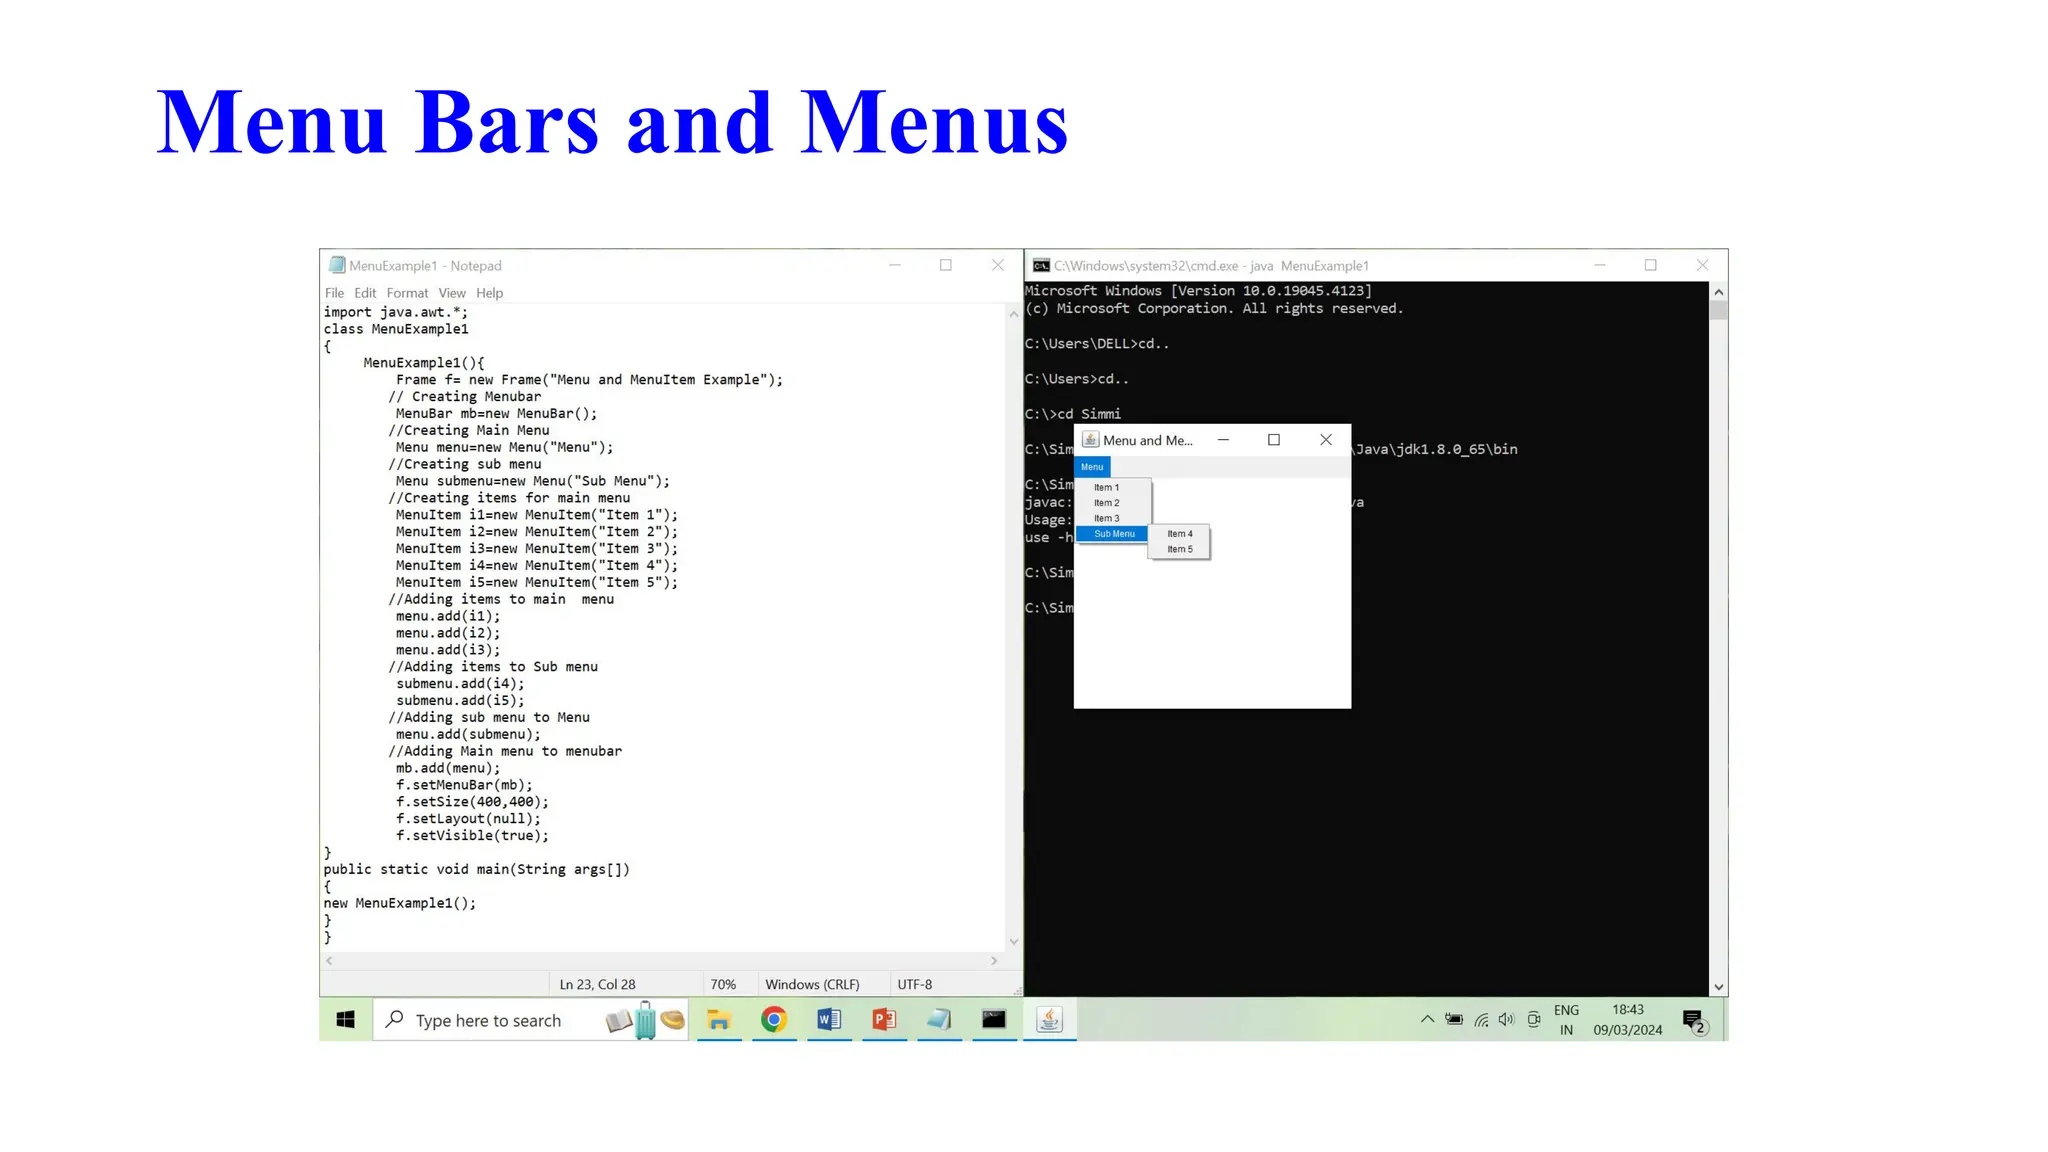The height and width of the screenshot is (1152, 2048).
Task: Open PowerPoint from the taskbar
Action: point(884,1019)
